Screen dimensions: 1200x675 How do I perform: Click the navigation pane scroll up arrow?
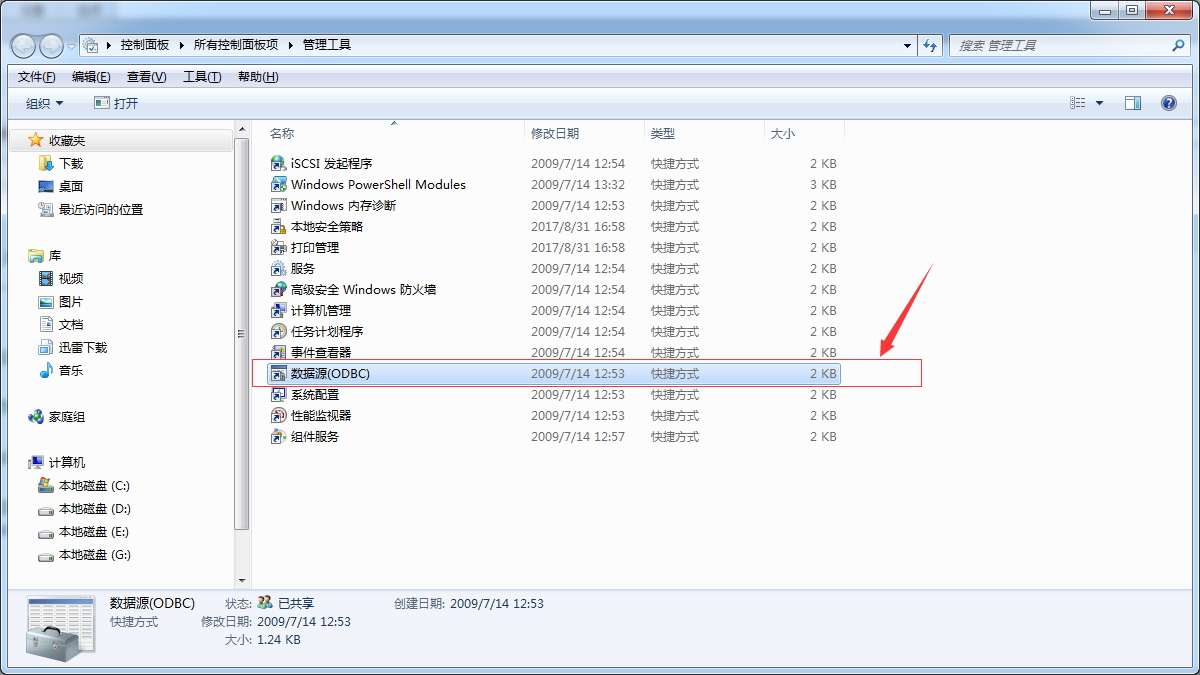click(241, 130)
